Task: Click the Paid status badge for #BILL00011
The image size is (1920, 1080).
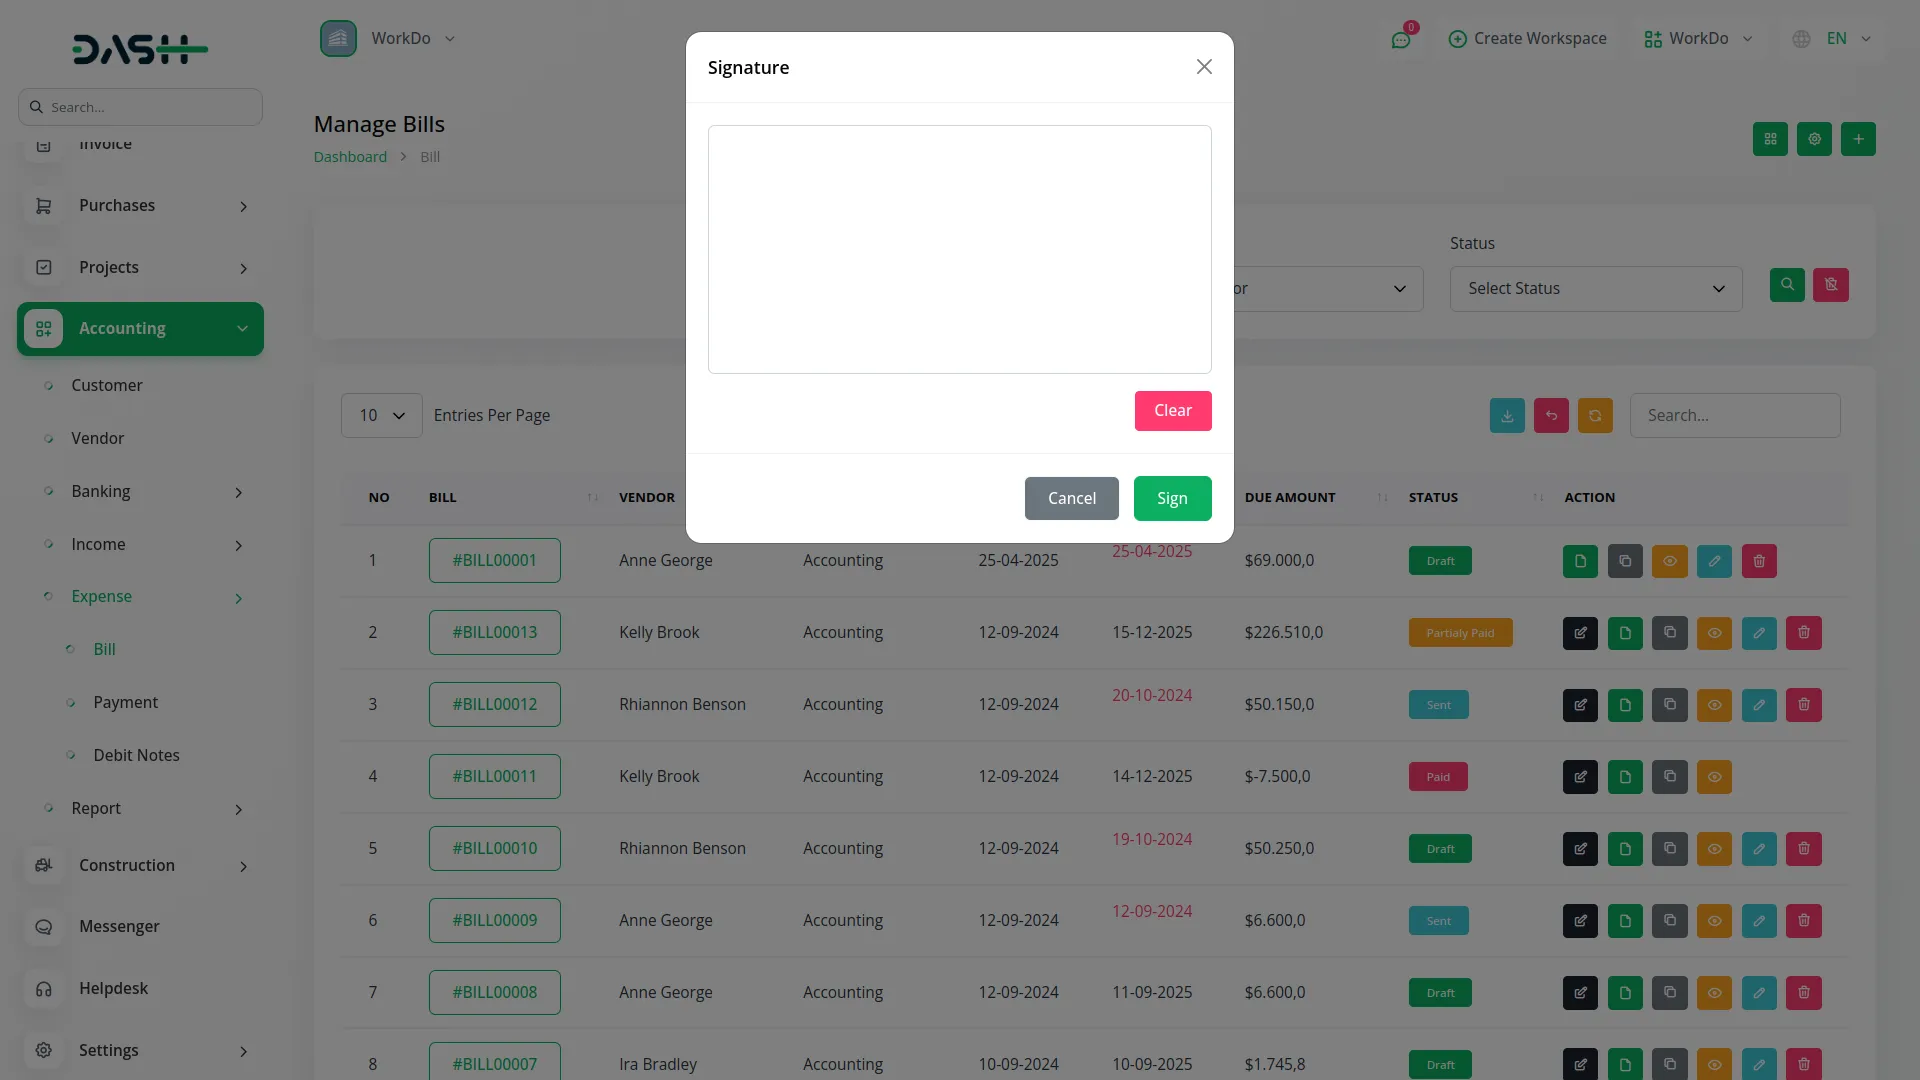Action: tap(1438, 777)
